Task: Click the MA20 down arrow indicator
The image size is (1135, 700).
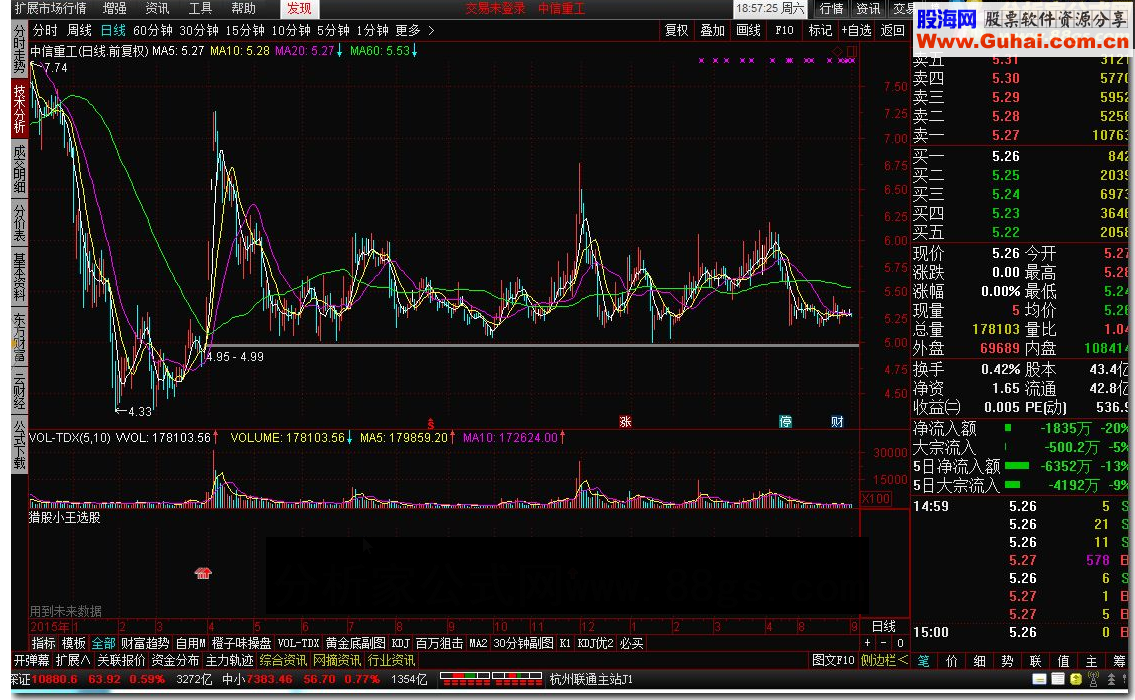Action: tap(339, 51)
